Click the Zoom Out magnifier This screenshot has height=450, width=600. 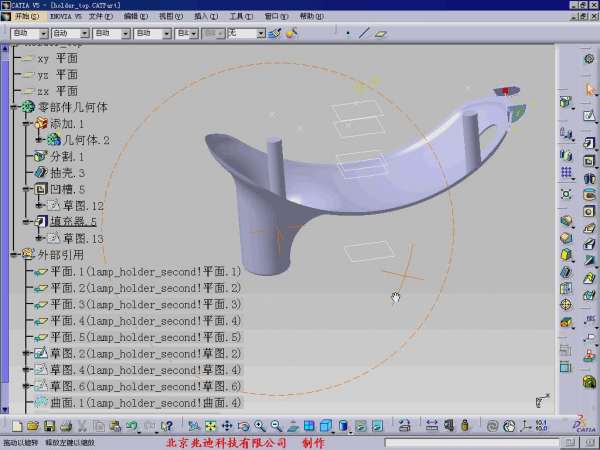[276, 426]
